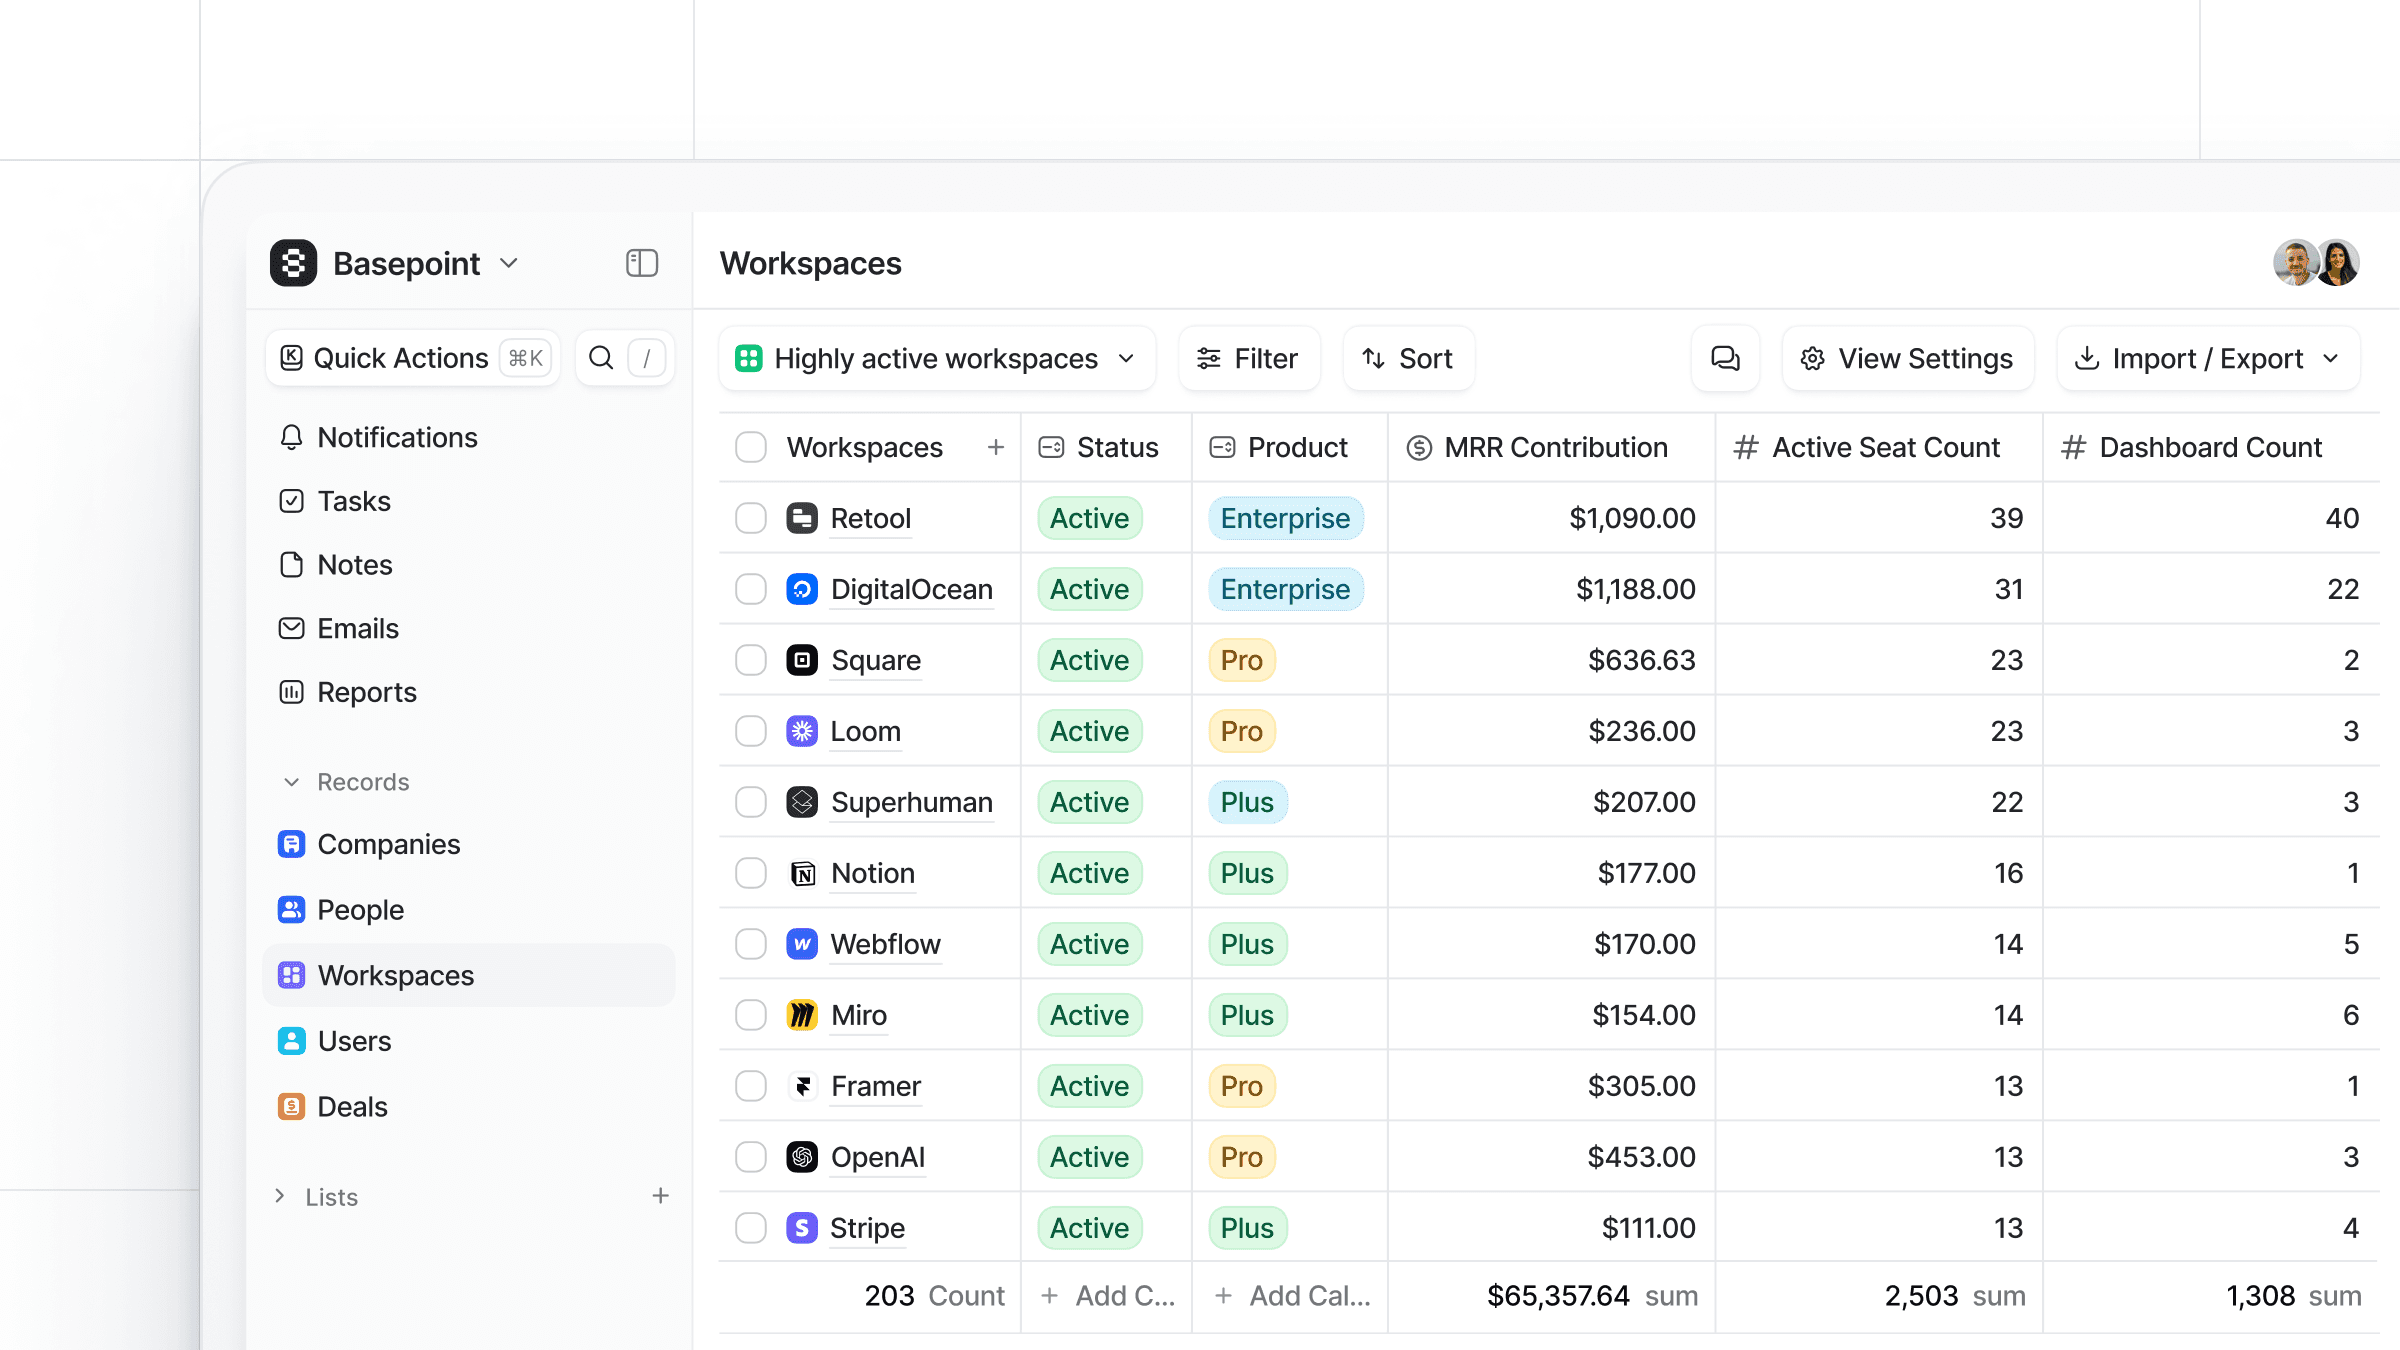Click the Enterprise tag on Retool row
2400x1350 pixels.
(x=1285, y=518)
